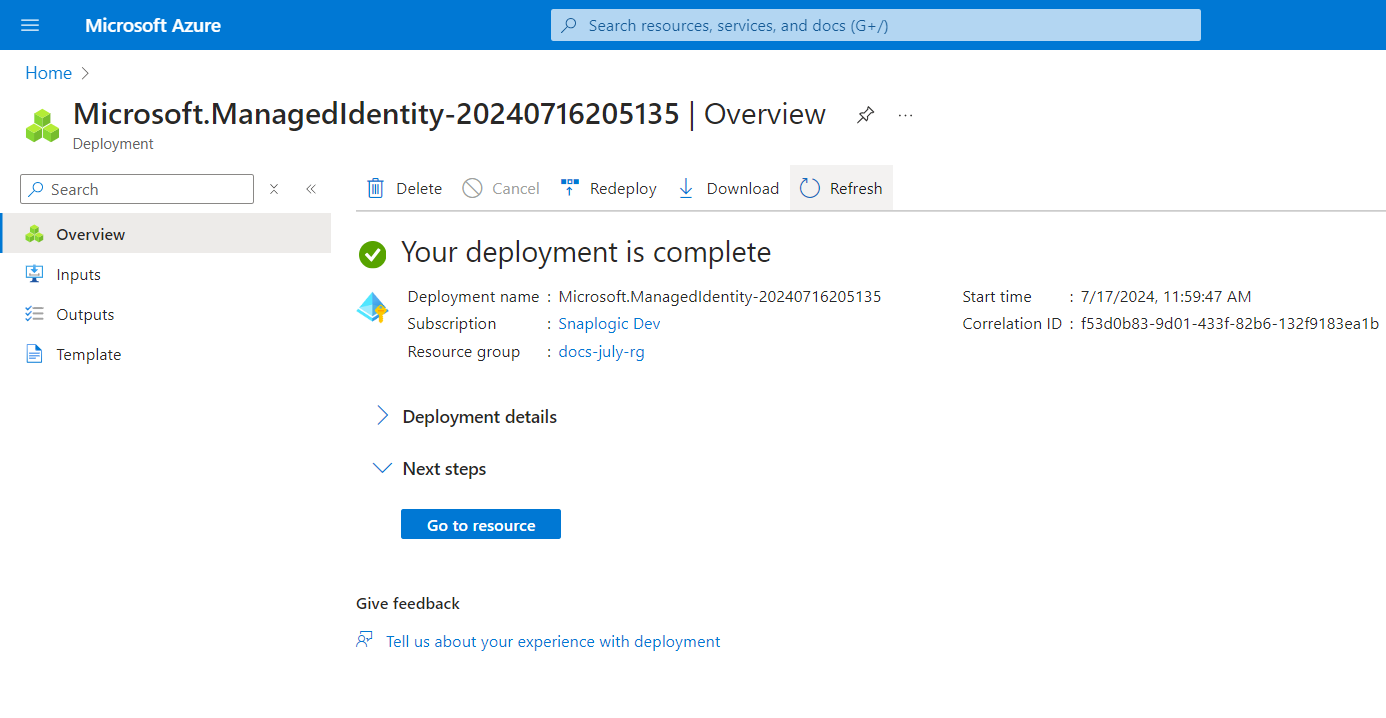Refresh the deployment overview

tap(841, 188)
